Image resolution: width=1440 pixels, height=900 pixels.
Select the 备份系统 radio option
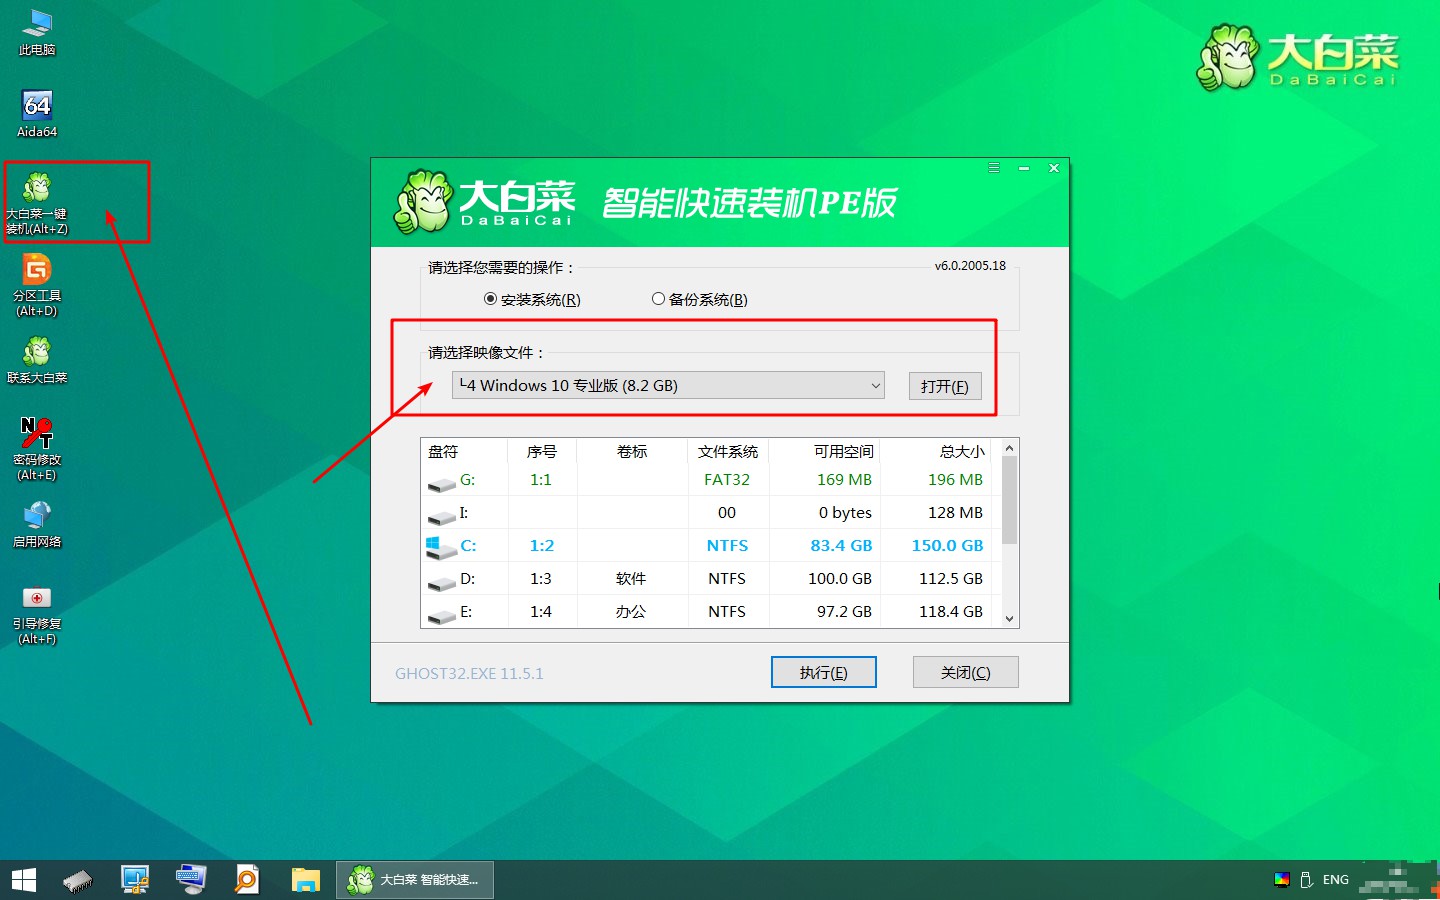pyautogui.click(x=658, y=298)
